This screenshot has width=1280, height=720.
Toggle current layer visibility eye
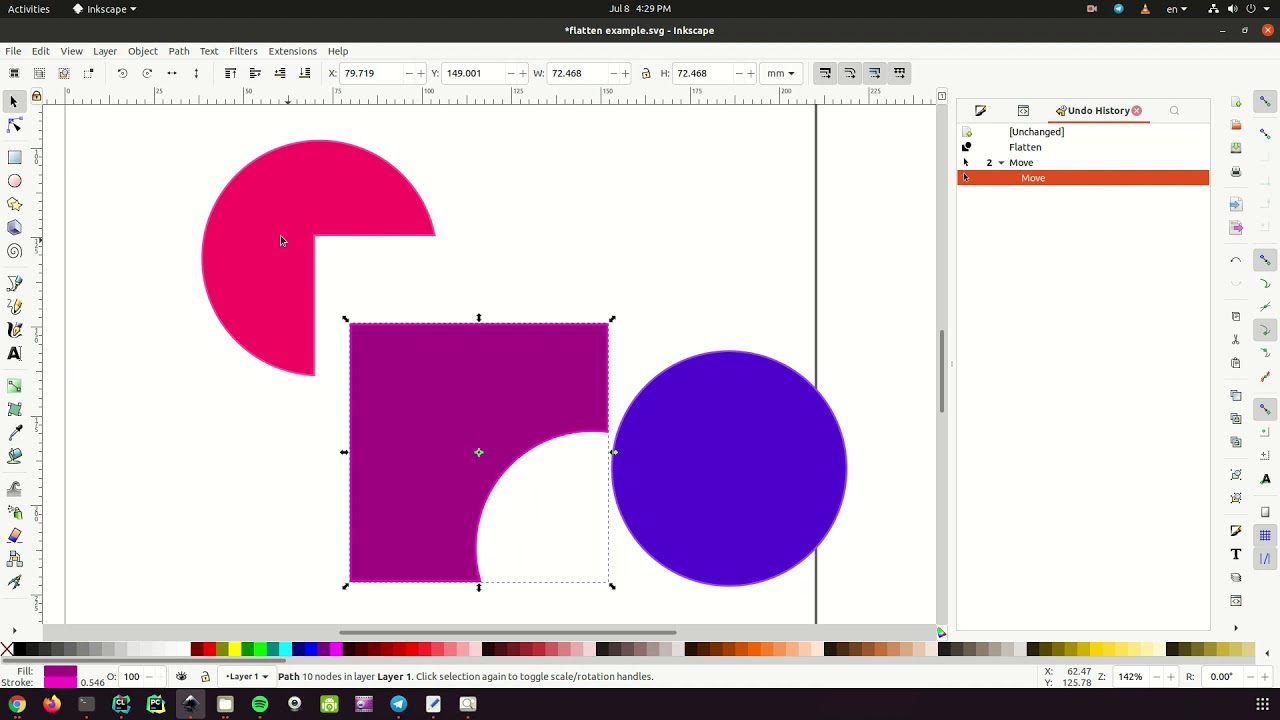tap(181, 677)
